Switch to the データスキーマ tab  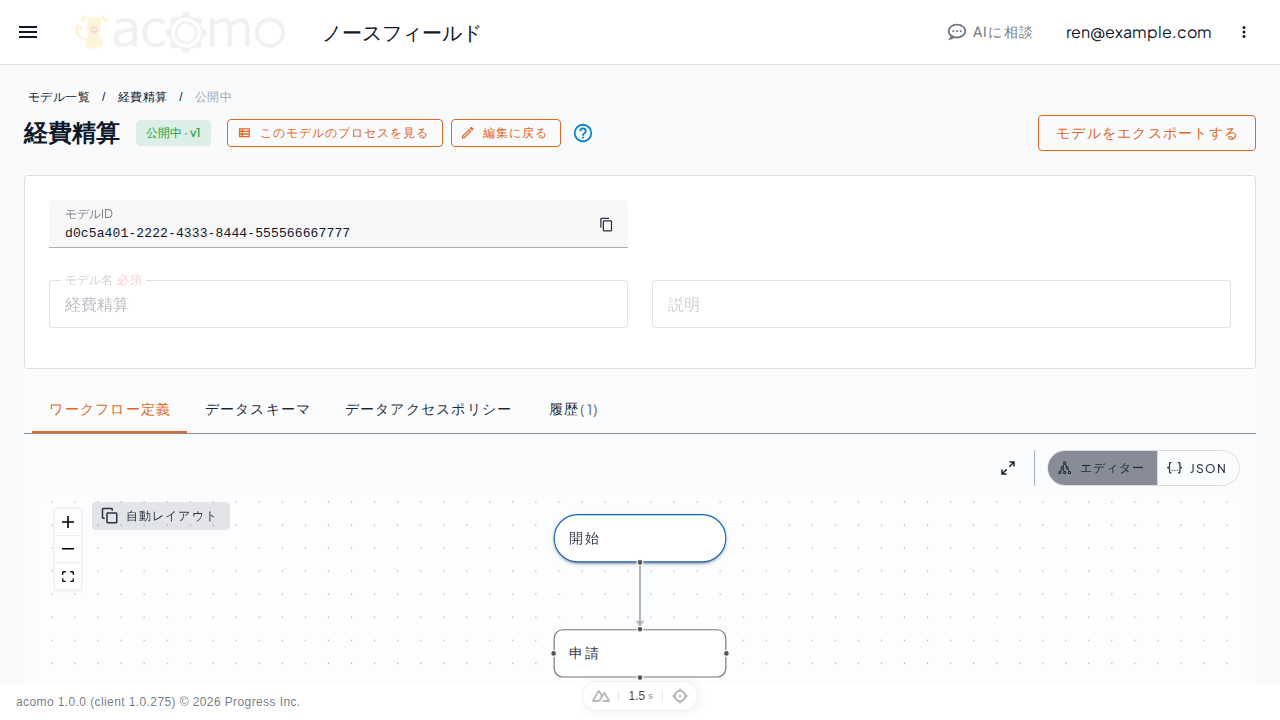pos(257,410)
